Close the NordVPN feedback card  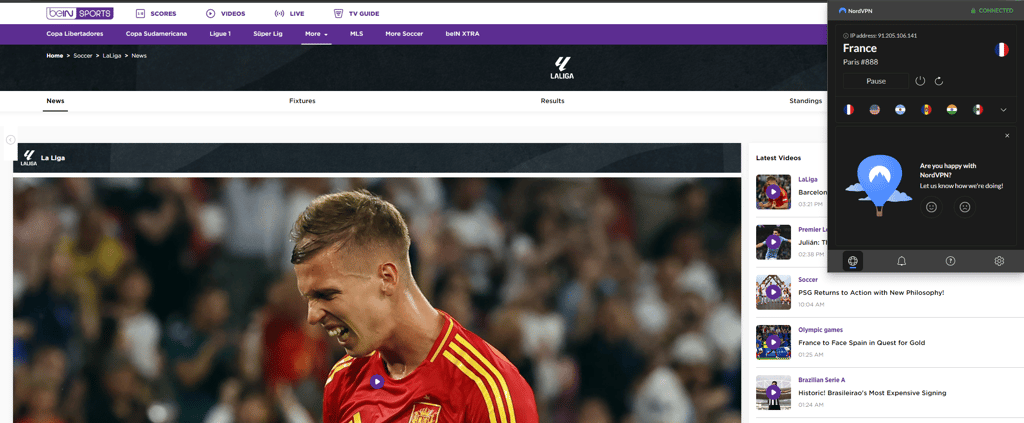[1007, 135]
